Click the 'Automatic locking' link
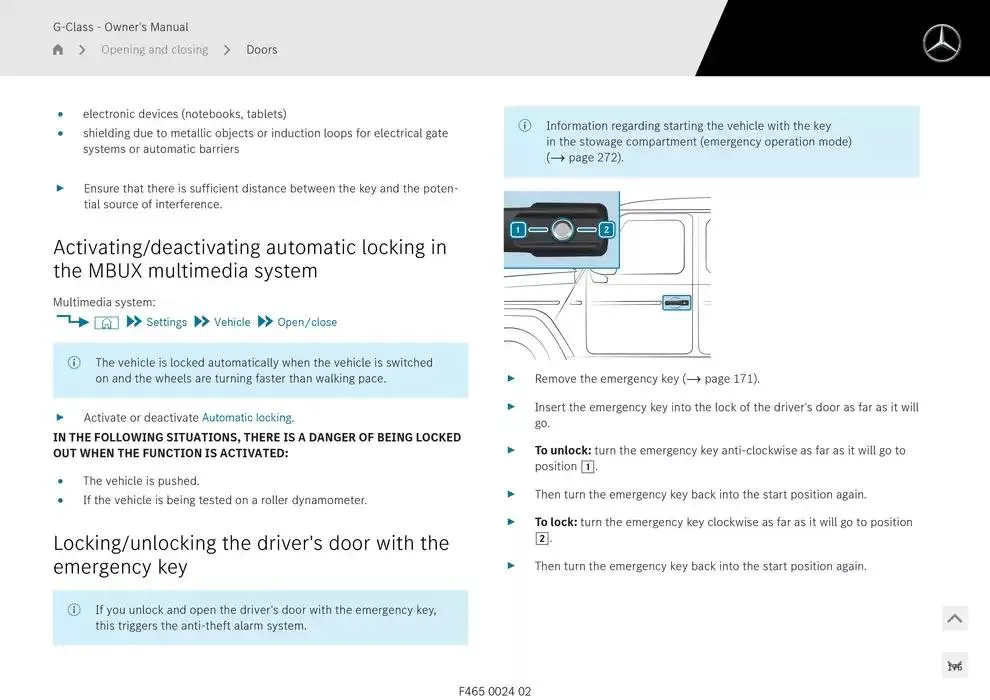Screen dimensions: 990x700 [247, 418]
